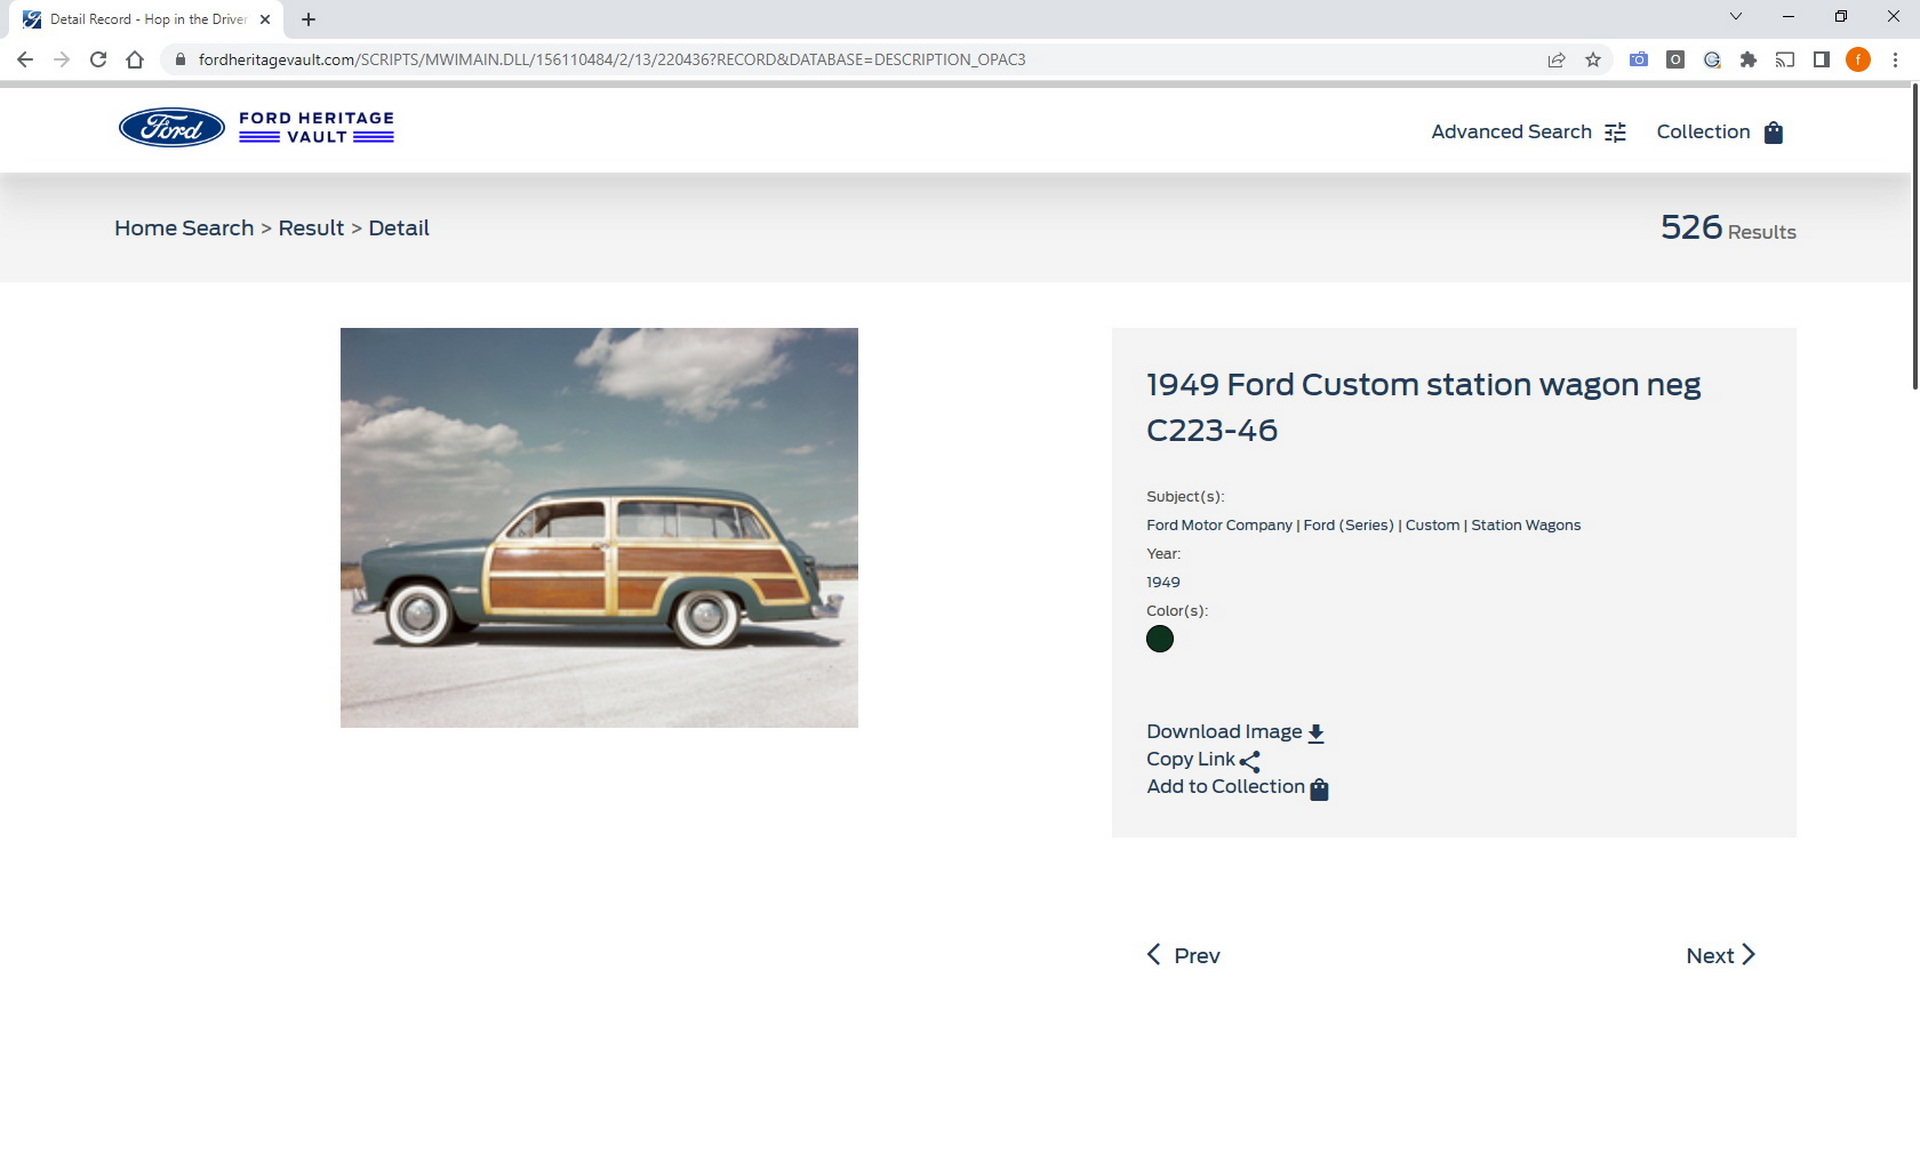The image size is (1920, 1154).
Task: Bookmark the page with the star icon
Action: [1593, 59]
